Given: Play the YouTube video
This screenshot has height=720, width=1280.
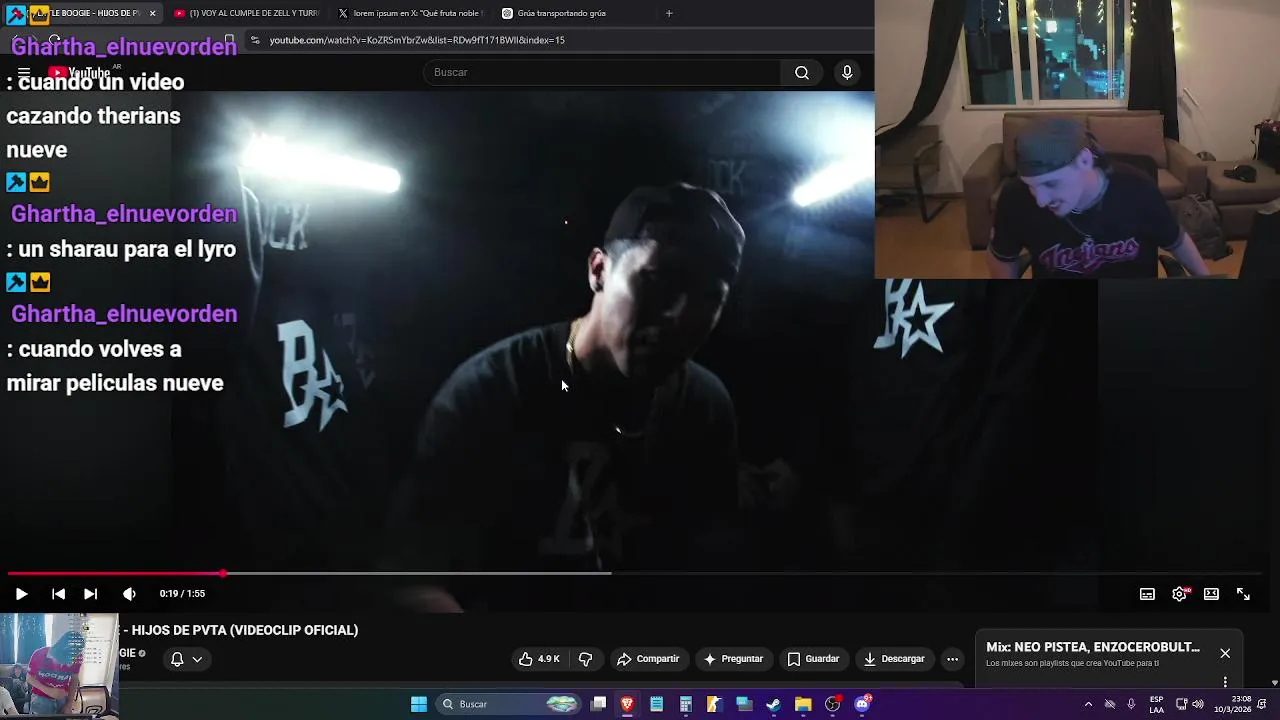Looking at the screenshot, I should tap(21, 594).
